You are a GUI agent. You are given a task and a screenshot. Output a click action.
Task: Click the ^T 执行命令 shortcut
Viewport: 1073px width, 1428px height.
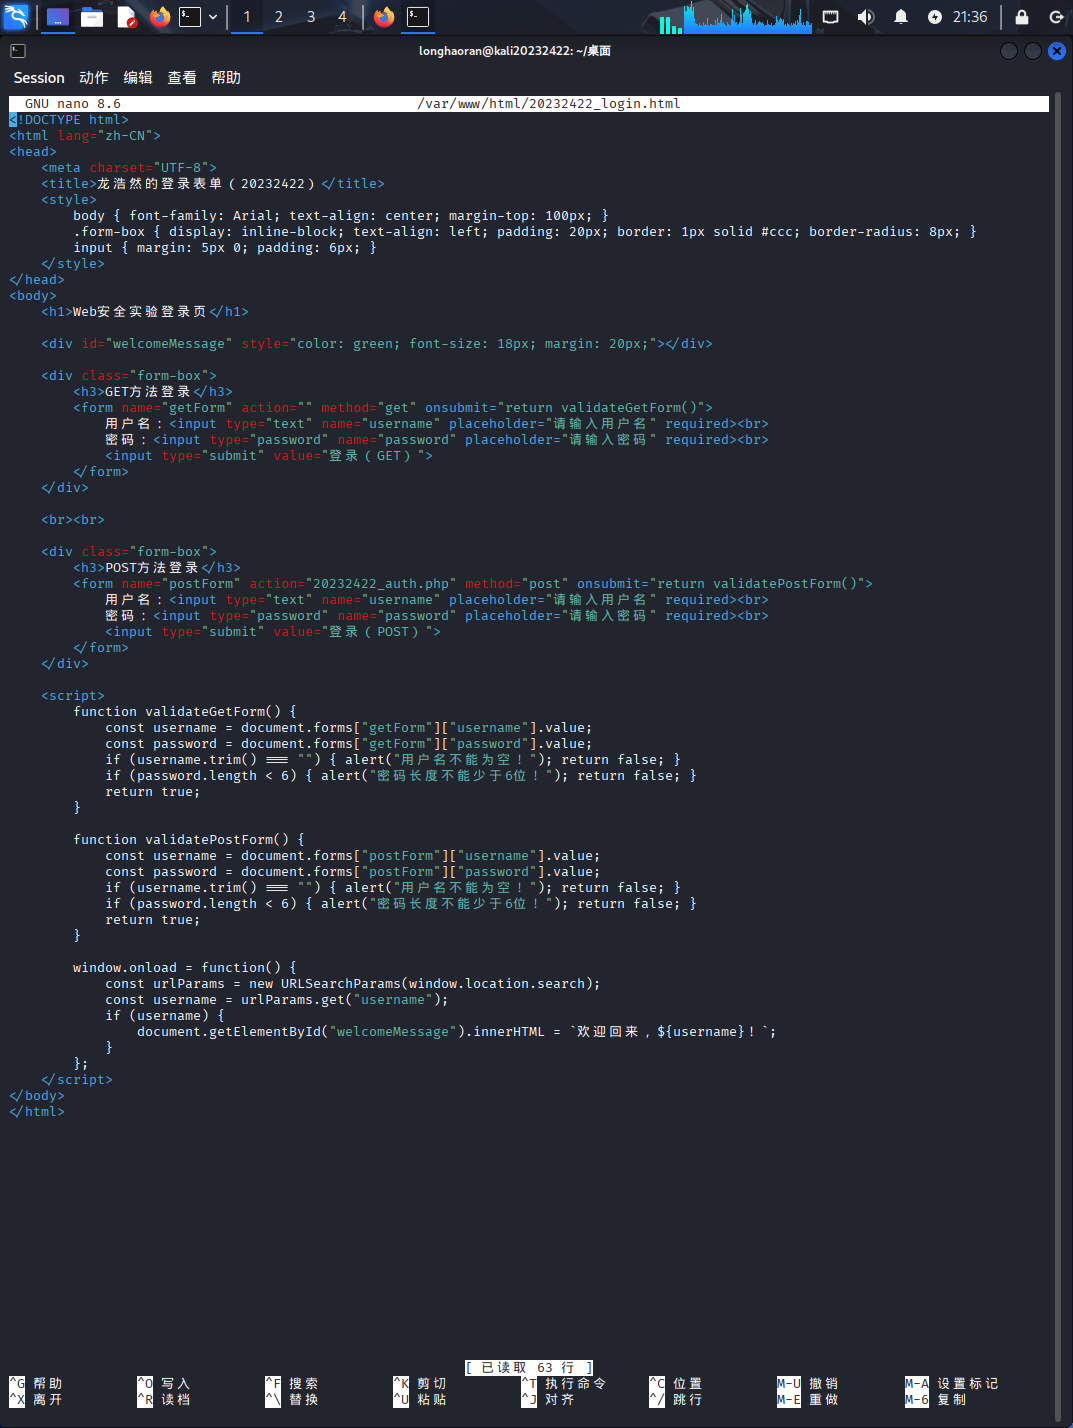[x=564, y=1384]
